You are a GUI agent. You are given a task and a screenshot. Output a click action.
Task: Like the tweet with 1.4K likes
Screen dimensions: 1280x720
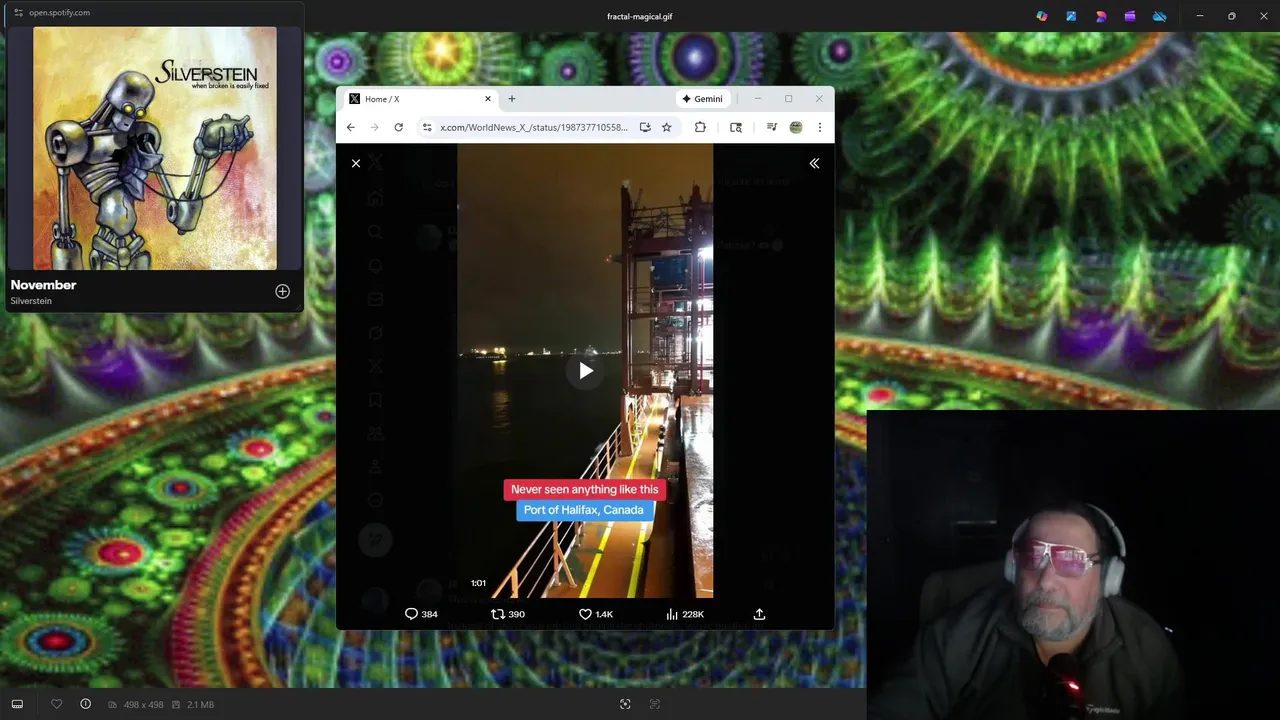pyautogui.click(x=595, y=614)
